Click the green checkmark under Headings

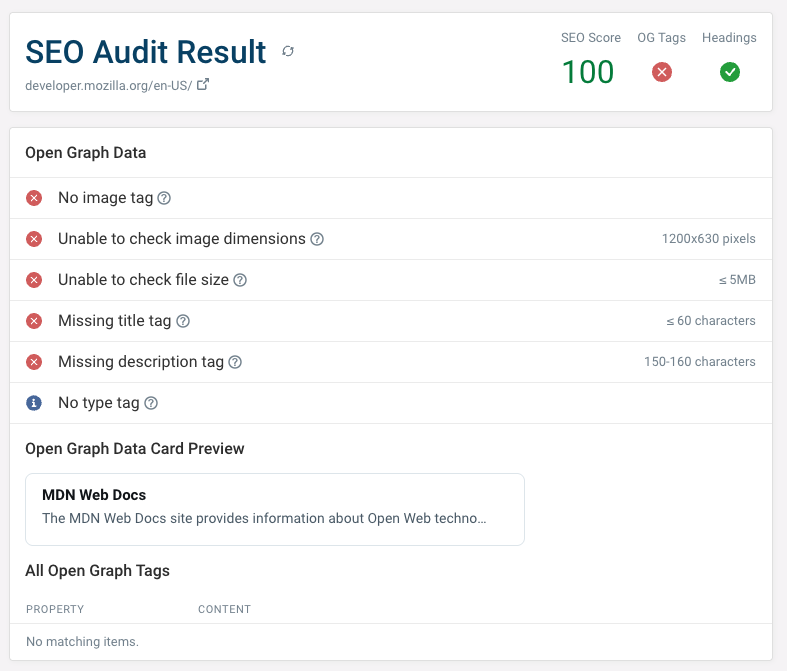click(x=729, y=72)
